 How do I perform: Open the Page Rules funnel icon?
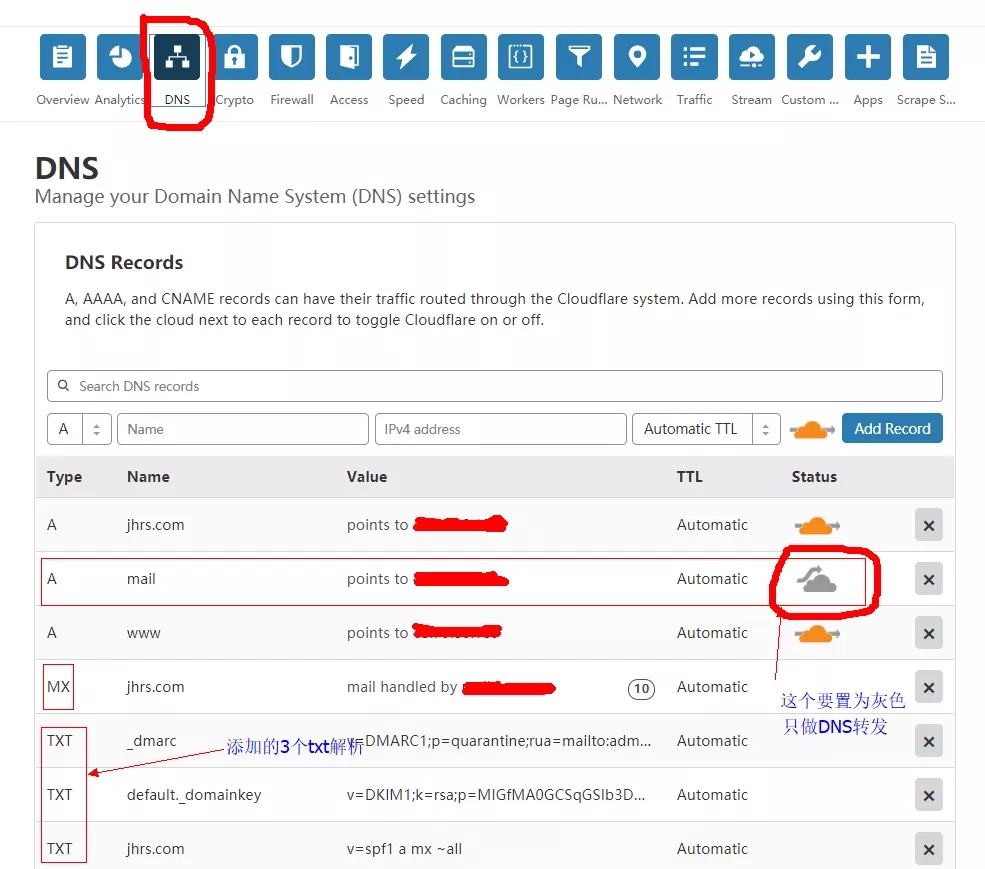pyautogui.click(x=578, y=57)
